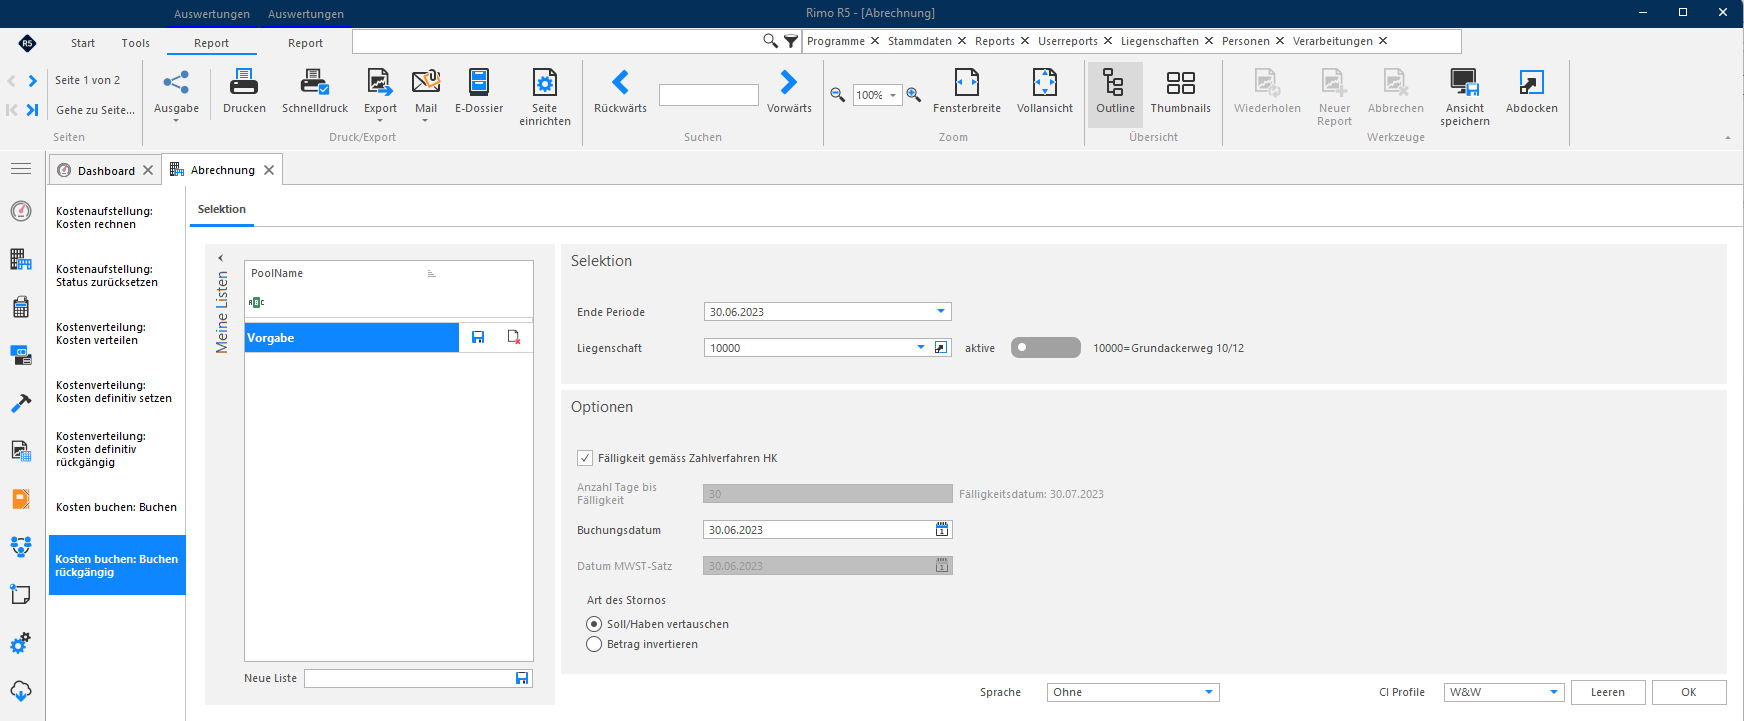Expand the Liegenschaft dropdown
The image size is (1744, 721).
click(921, 348)
